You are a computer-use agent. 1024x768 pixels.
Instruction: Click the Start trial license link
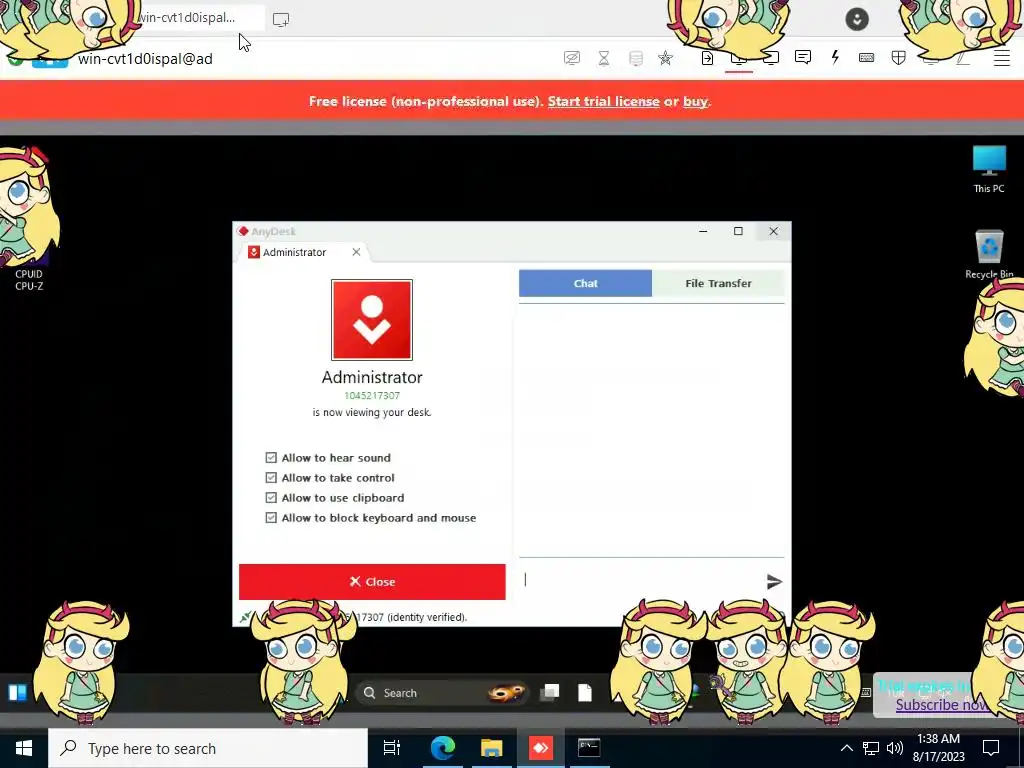pyautogui.click(x=603, y=101)
